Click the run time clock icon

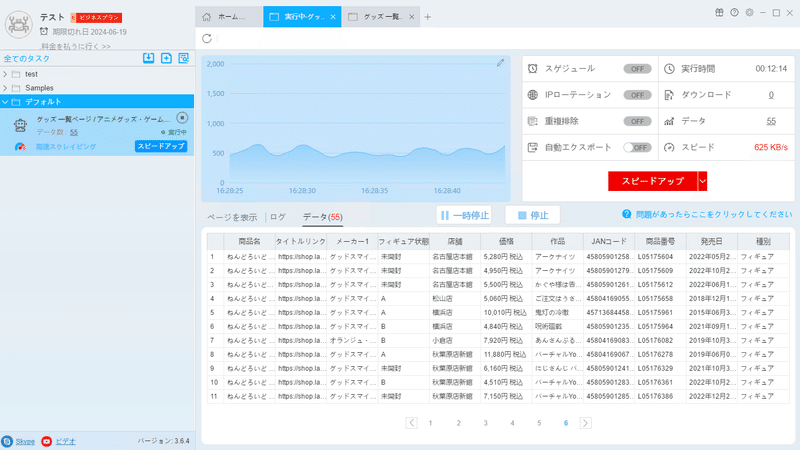click(x=669, y=68)
